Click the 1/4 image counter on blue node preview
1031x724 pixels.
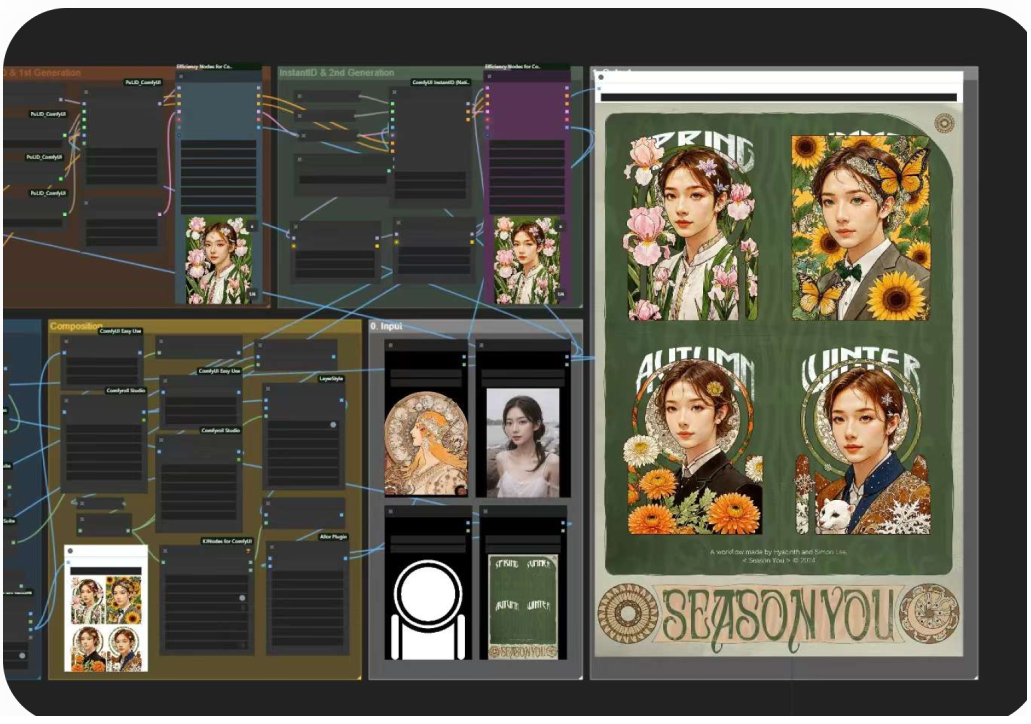click(x=251, y=295)
